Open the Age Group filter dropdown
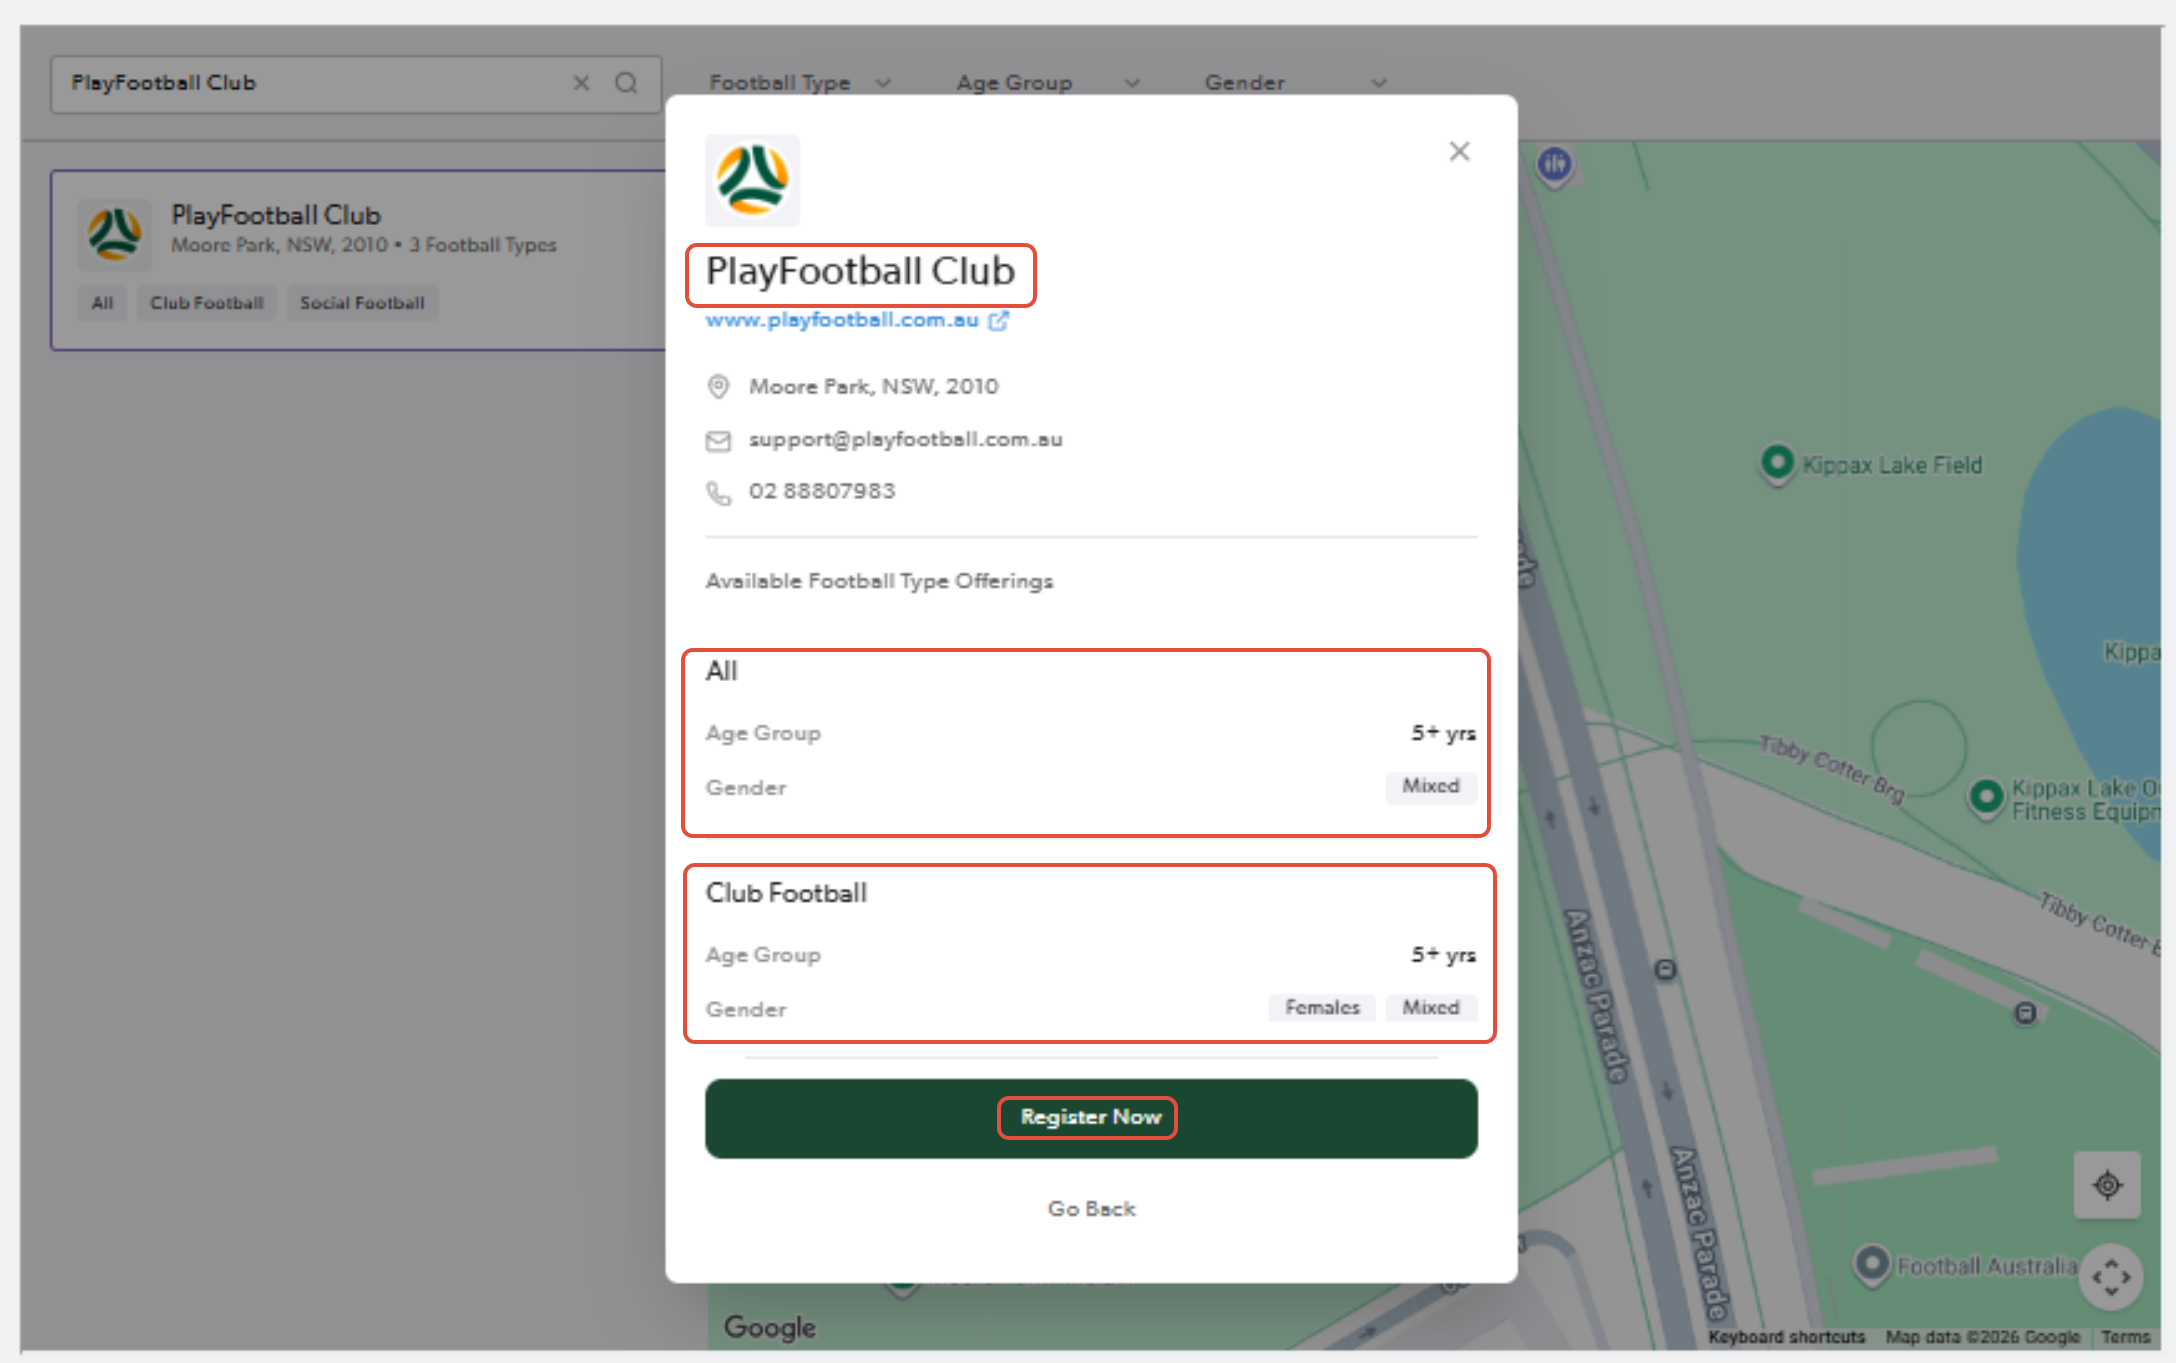This screenshot has width=2176, height=1363. pyautogui.click(x=1047, y=83)
